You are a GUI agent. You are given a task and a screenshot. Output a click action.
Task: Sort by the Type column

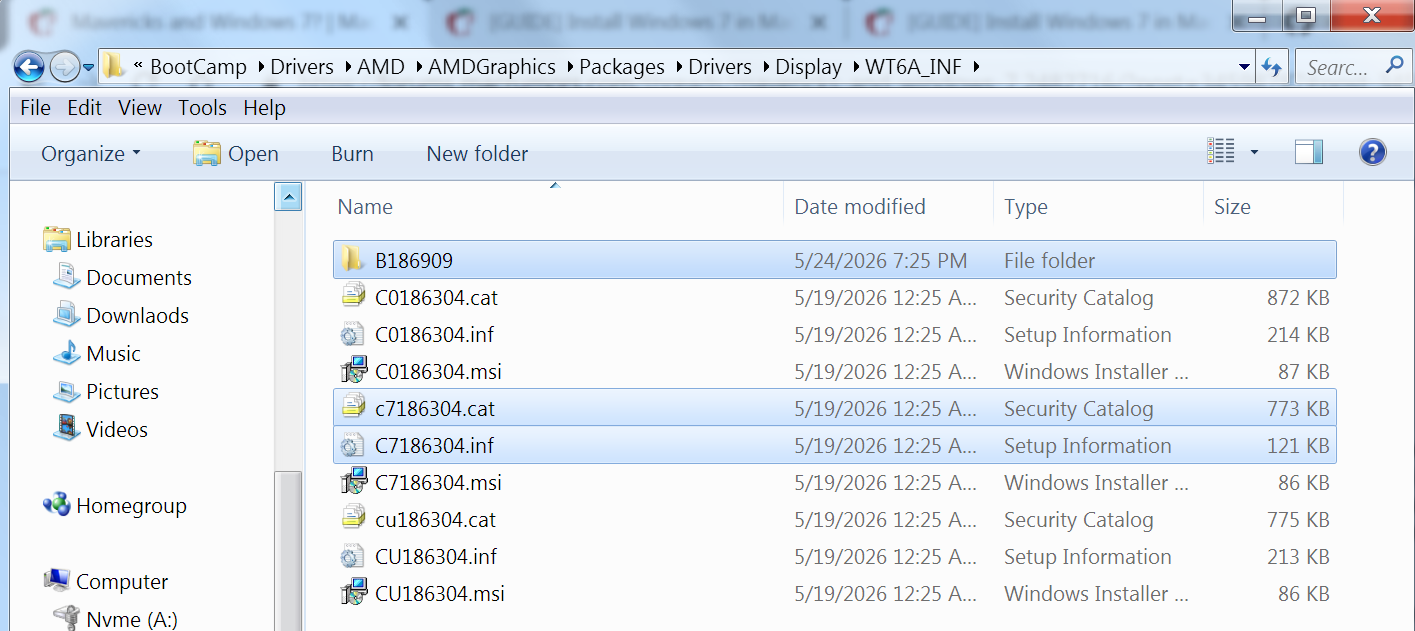click(1026, 207)
